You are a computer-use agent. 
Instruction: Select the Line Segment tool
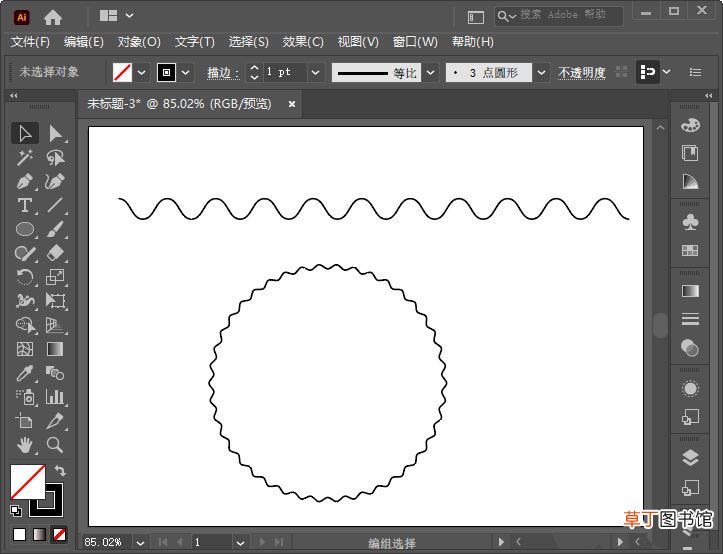55,205
